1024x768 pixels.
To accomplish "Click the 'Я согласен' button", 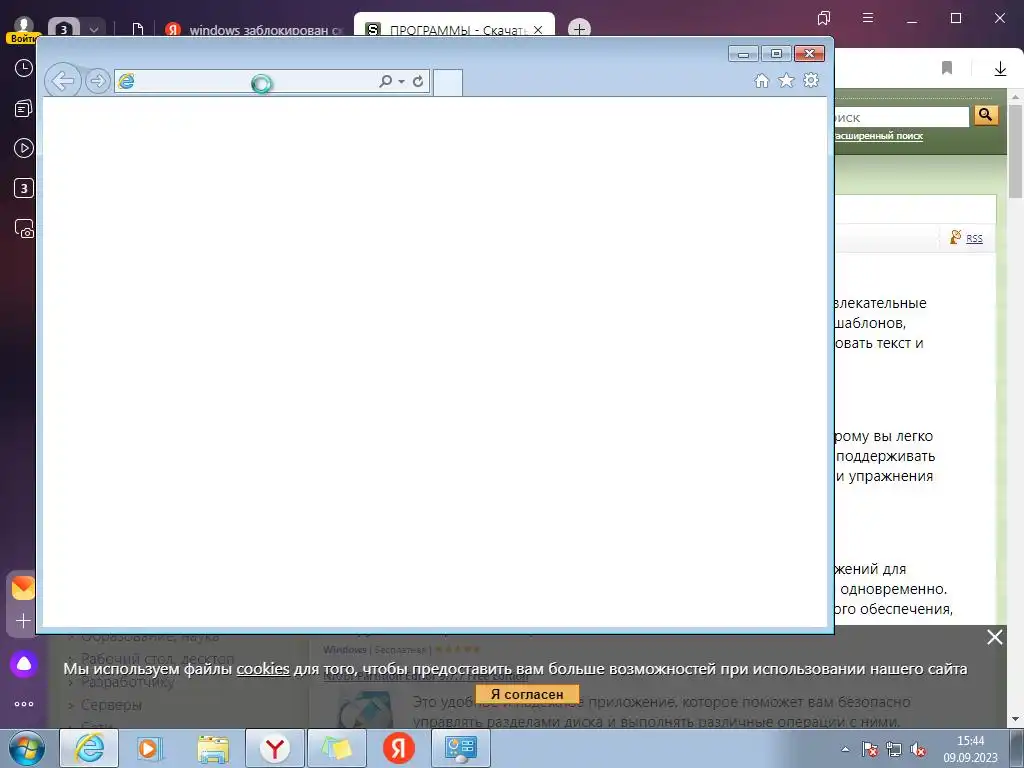I will point(526,694).
